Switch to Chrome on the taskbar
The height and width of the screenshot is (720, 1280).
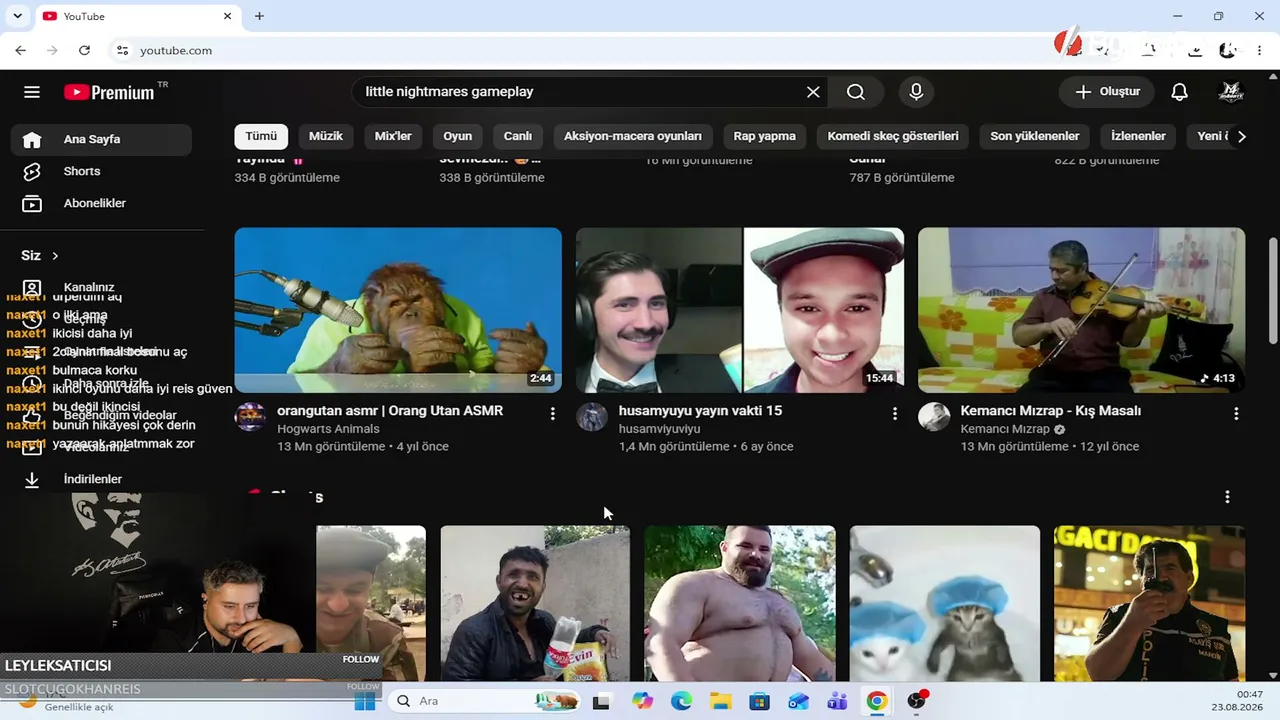pyautogui.click(x=877, y=701)
